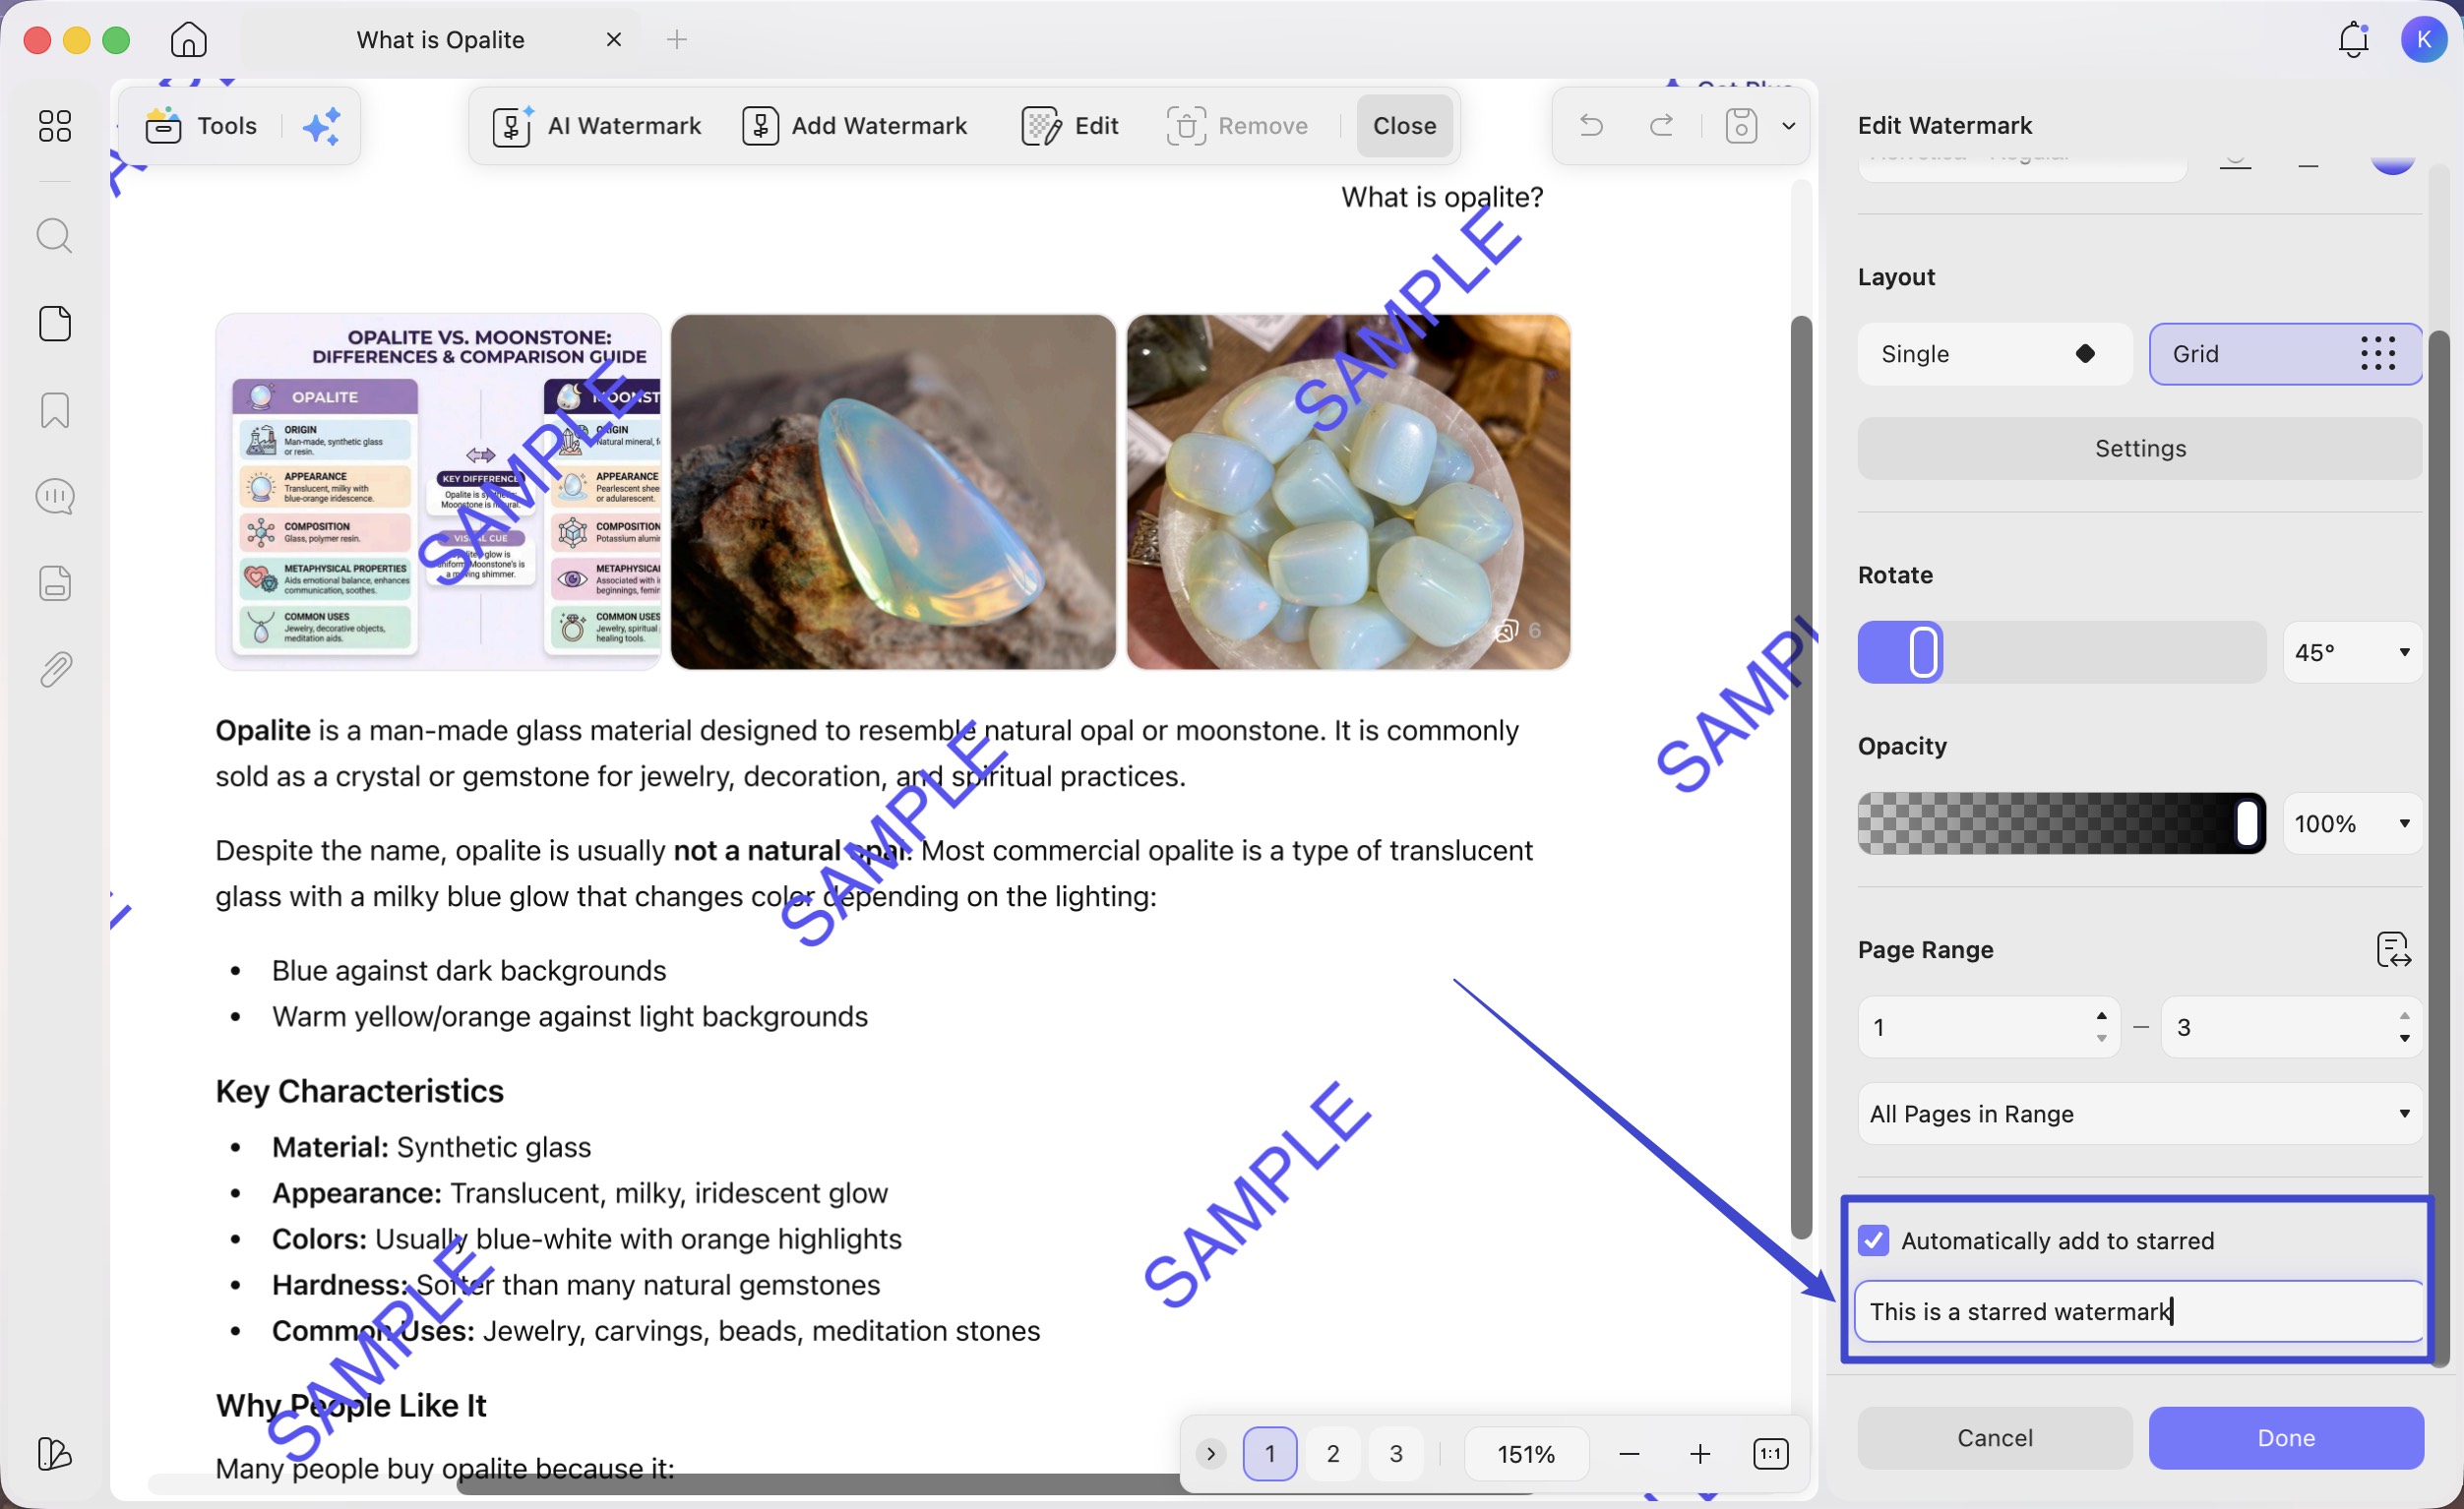Open a new tab with plus icon
This screenshot has height=1509, width=2464.
coord(677,40)
